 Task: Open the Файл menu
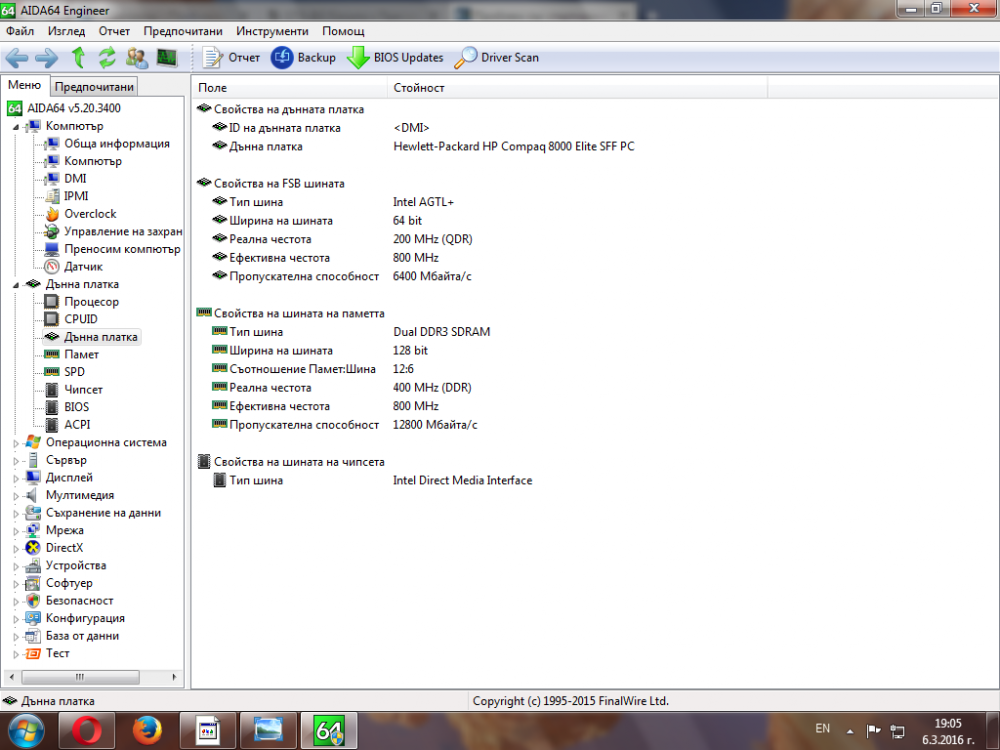[x=20, y=31]
